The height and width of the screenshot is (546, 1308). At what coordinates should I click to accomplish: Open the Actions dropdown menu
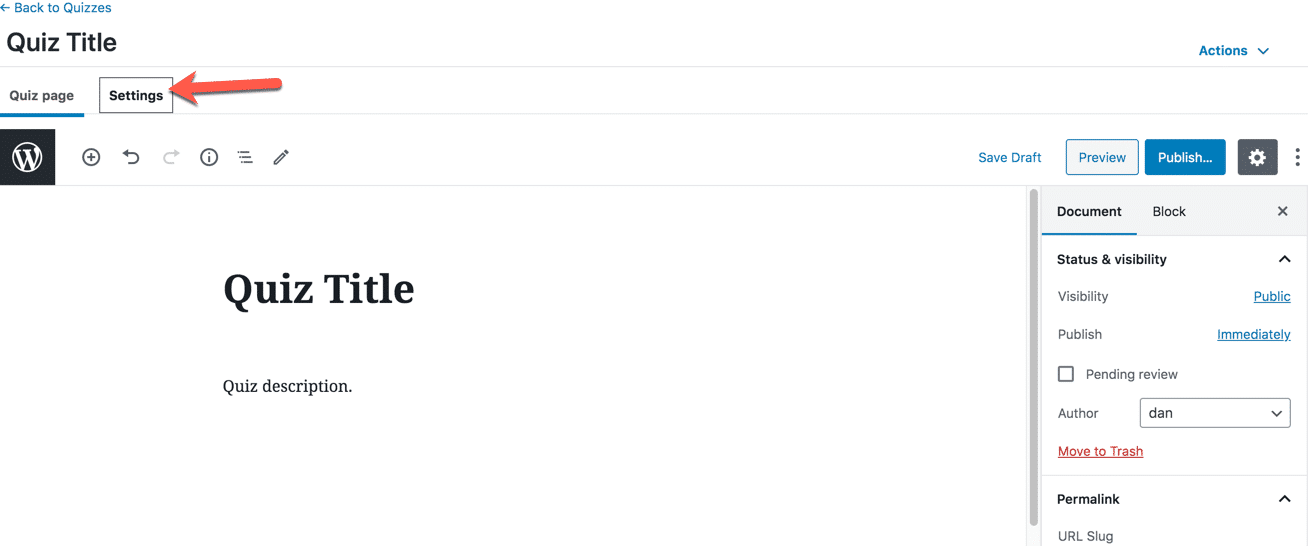click(x=1234, y=51)
